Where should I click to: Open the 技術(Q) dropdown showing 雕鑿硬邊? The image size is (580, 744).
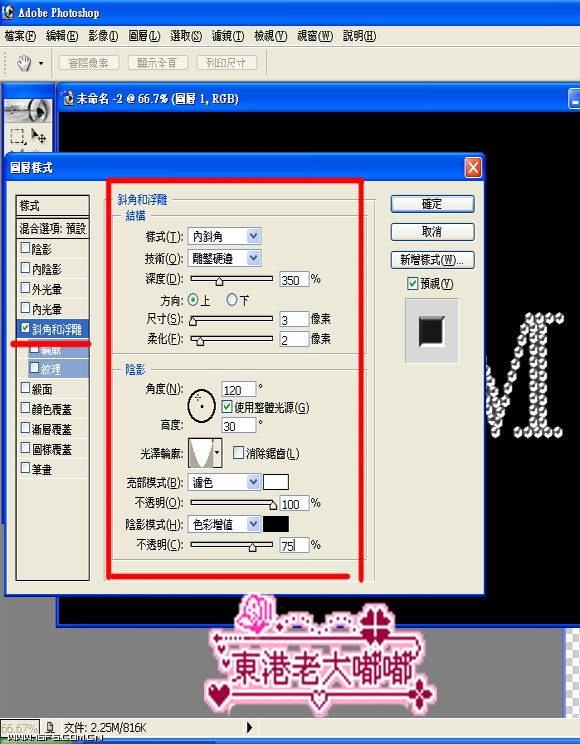pyautogui.click(x=225, y=258)
